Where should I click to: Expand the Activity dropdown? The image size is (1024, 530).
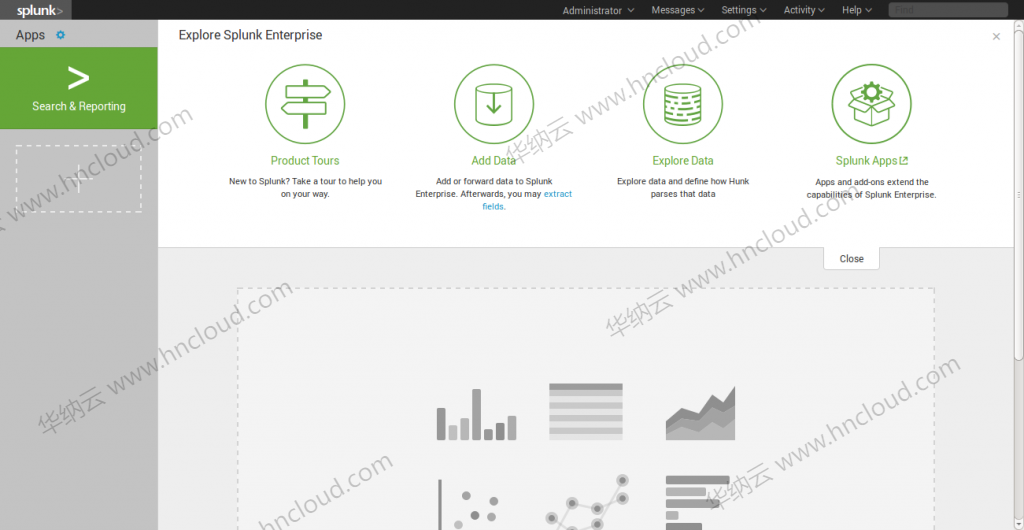tap(804, 10)
